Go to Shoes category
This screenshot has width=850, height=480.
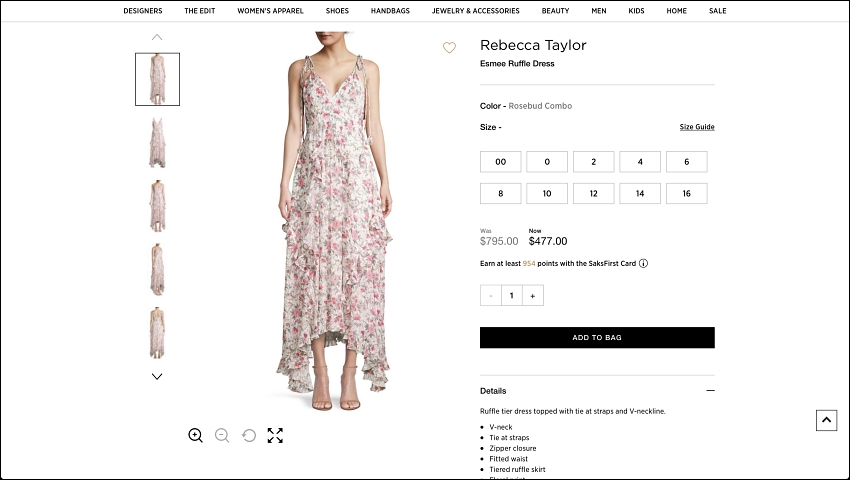pos(337,11)
